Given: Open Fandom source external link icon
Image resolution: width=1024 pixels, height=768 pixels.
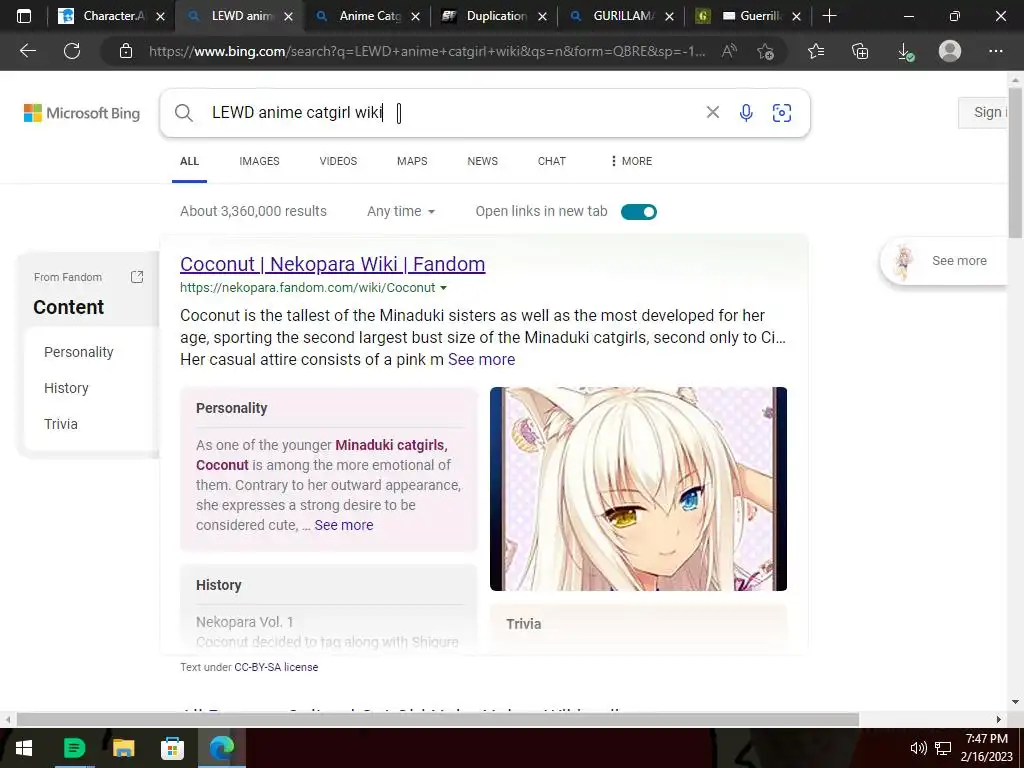Looking at the screenshot, I should click(137, 277).
